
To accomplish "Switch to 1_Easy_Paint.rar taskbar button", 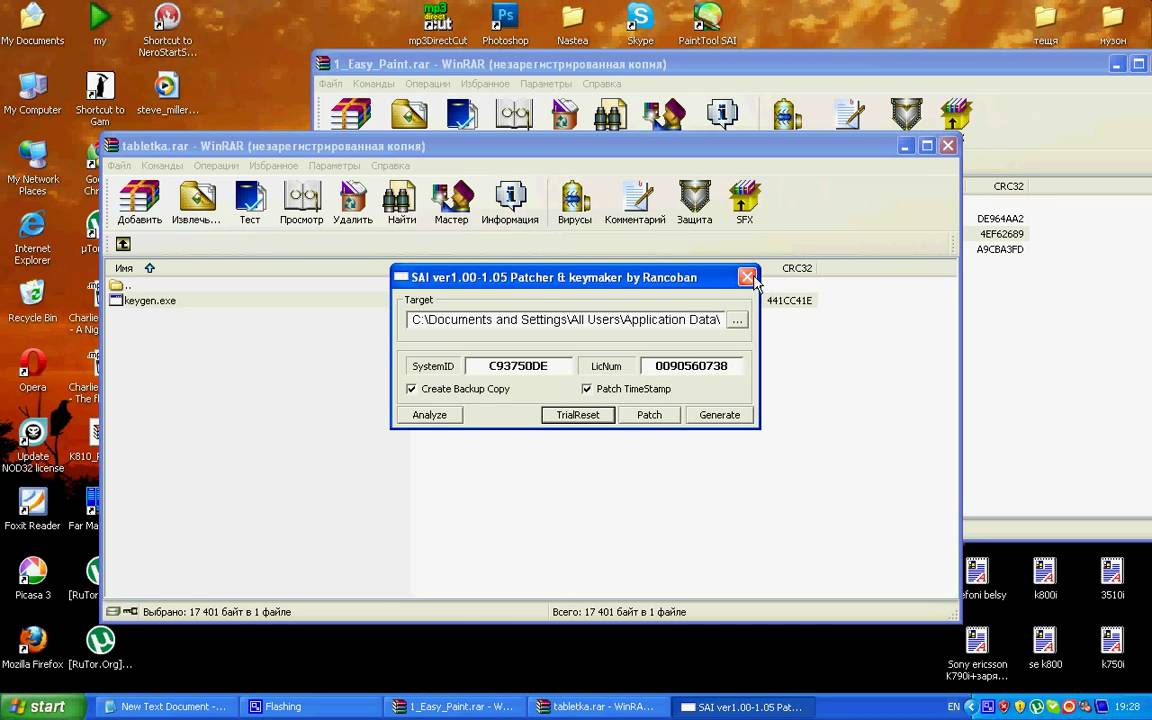I will tap(455, 707).
